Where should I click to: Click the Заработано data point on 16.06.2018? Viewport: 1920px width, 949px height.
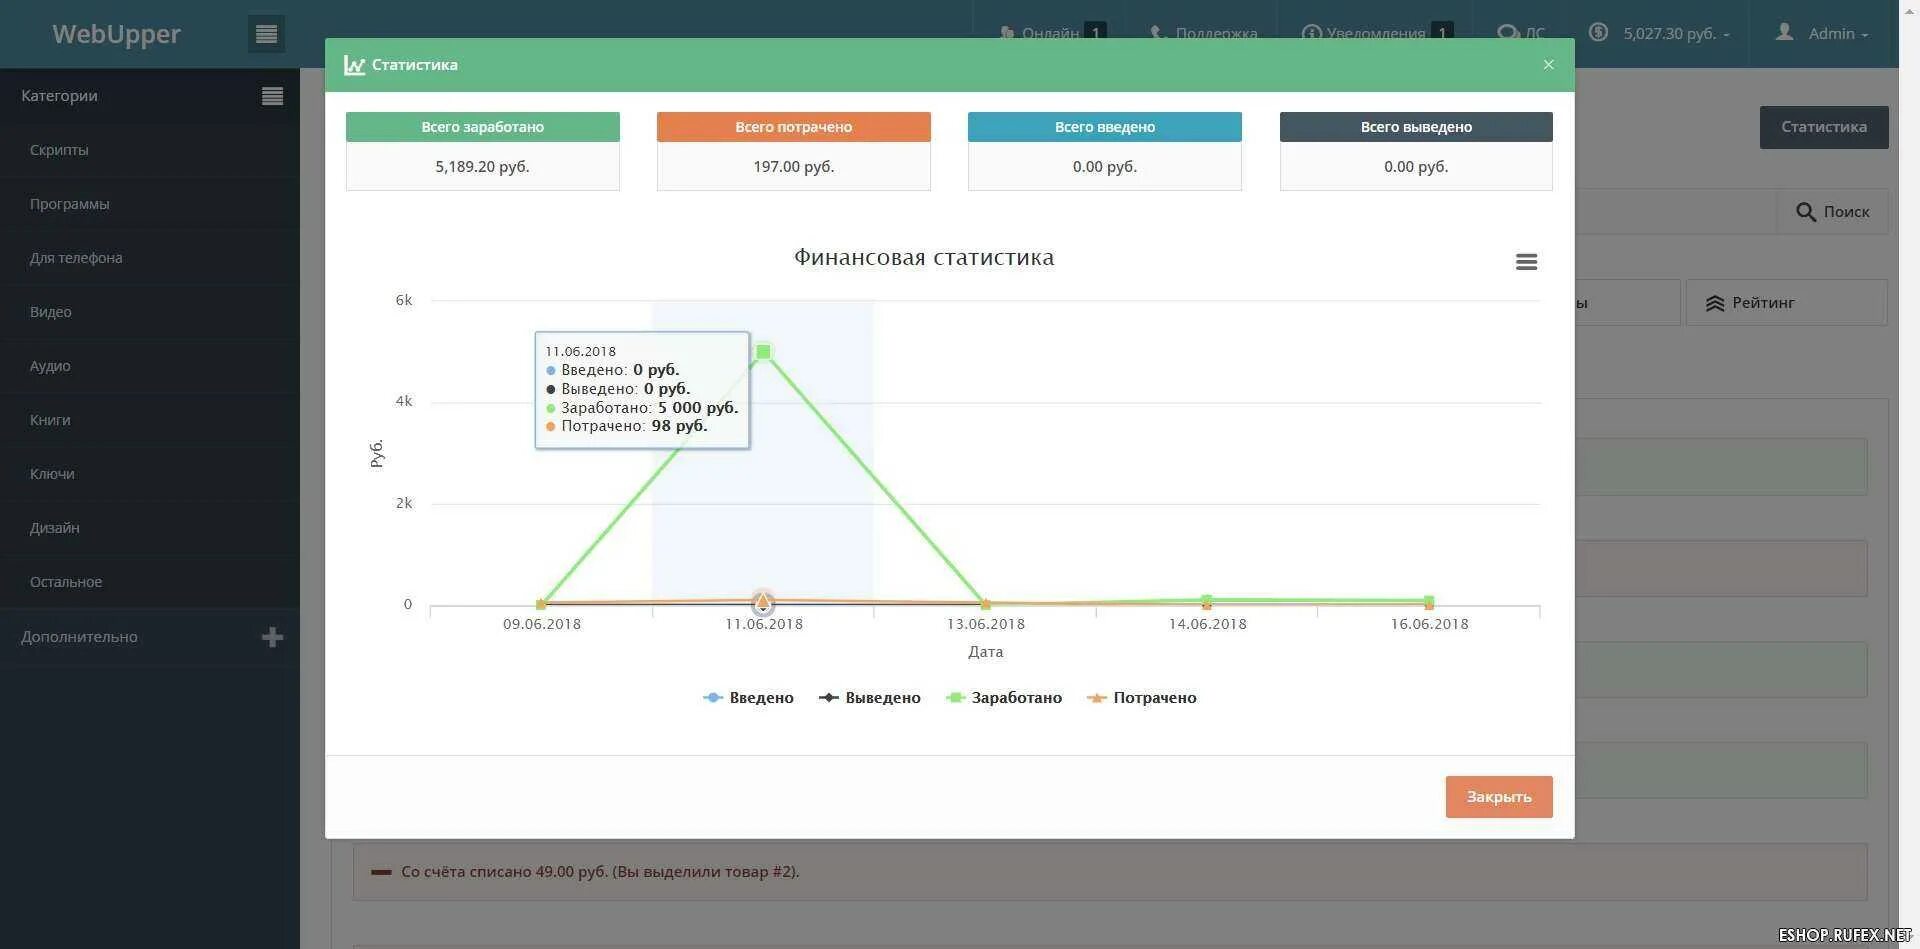click(1429, 601)
